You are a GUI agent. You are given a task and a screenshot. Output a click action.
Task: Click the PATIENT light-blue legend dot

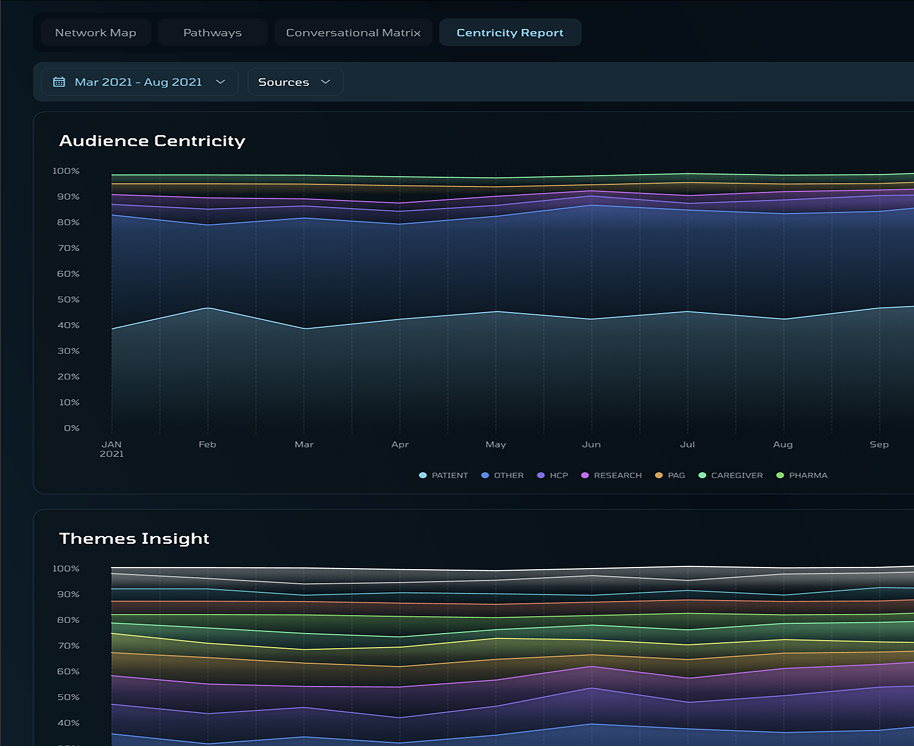point(423,476)
